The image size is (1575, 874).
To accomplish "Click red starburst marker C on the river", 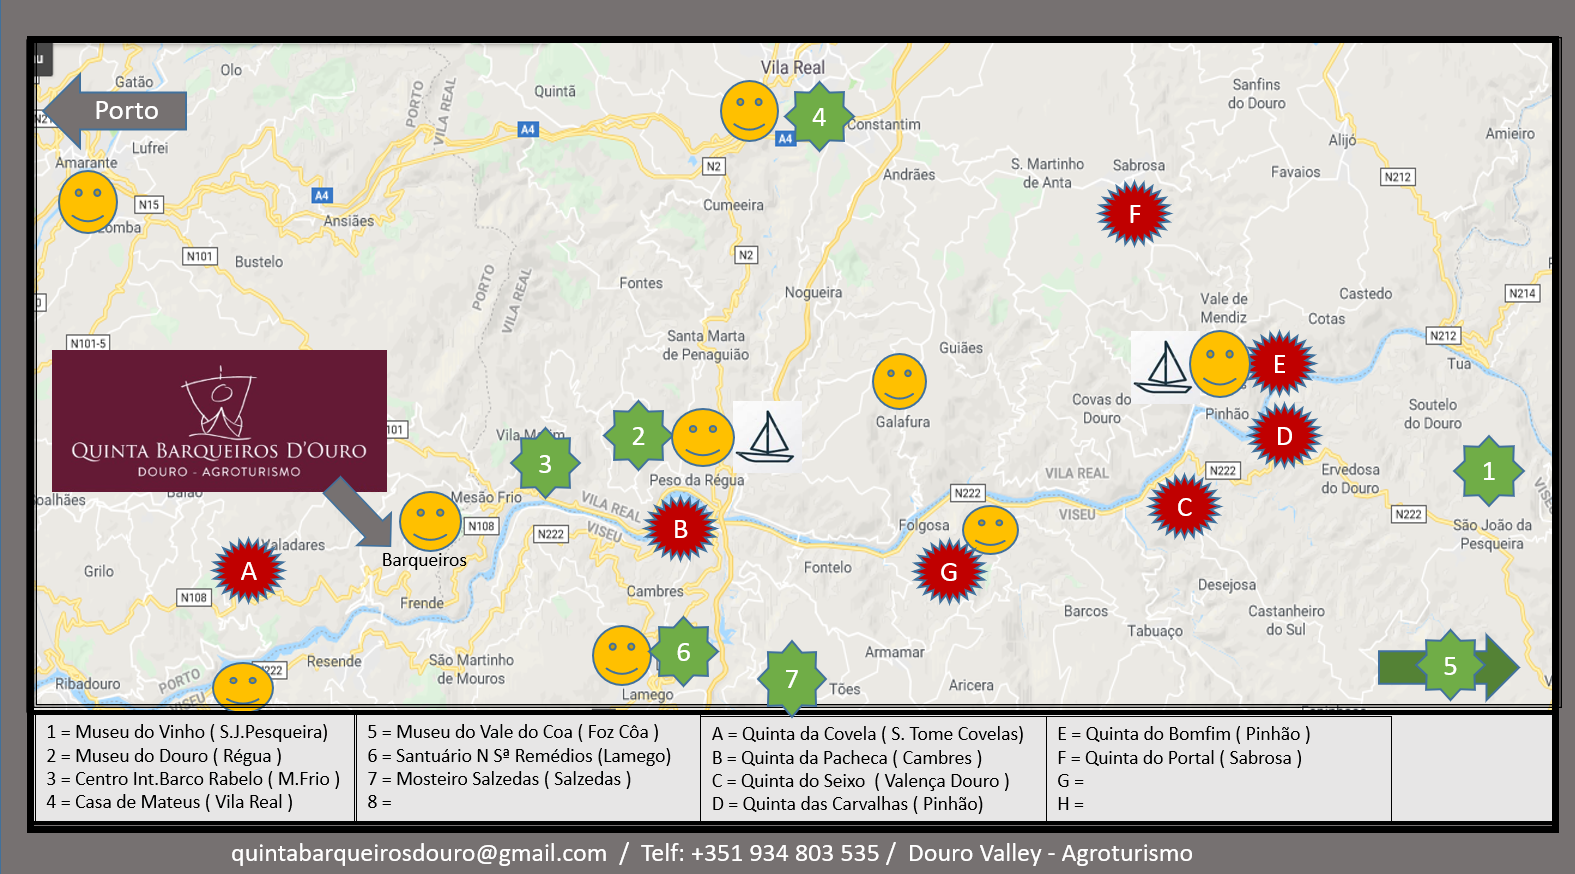I will [1184, 507].
